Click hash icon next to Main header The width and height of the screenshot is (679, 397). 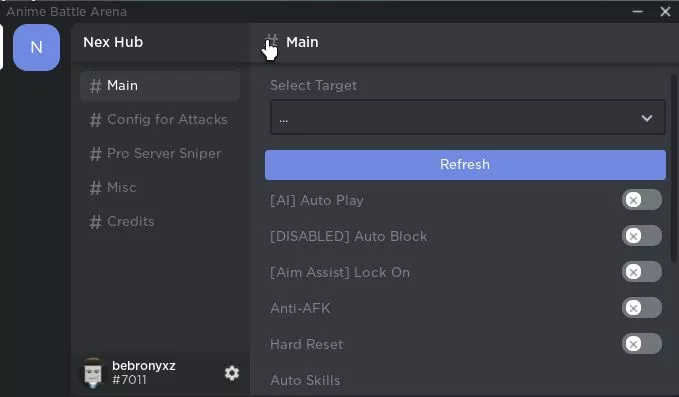(272, 42)
